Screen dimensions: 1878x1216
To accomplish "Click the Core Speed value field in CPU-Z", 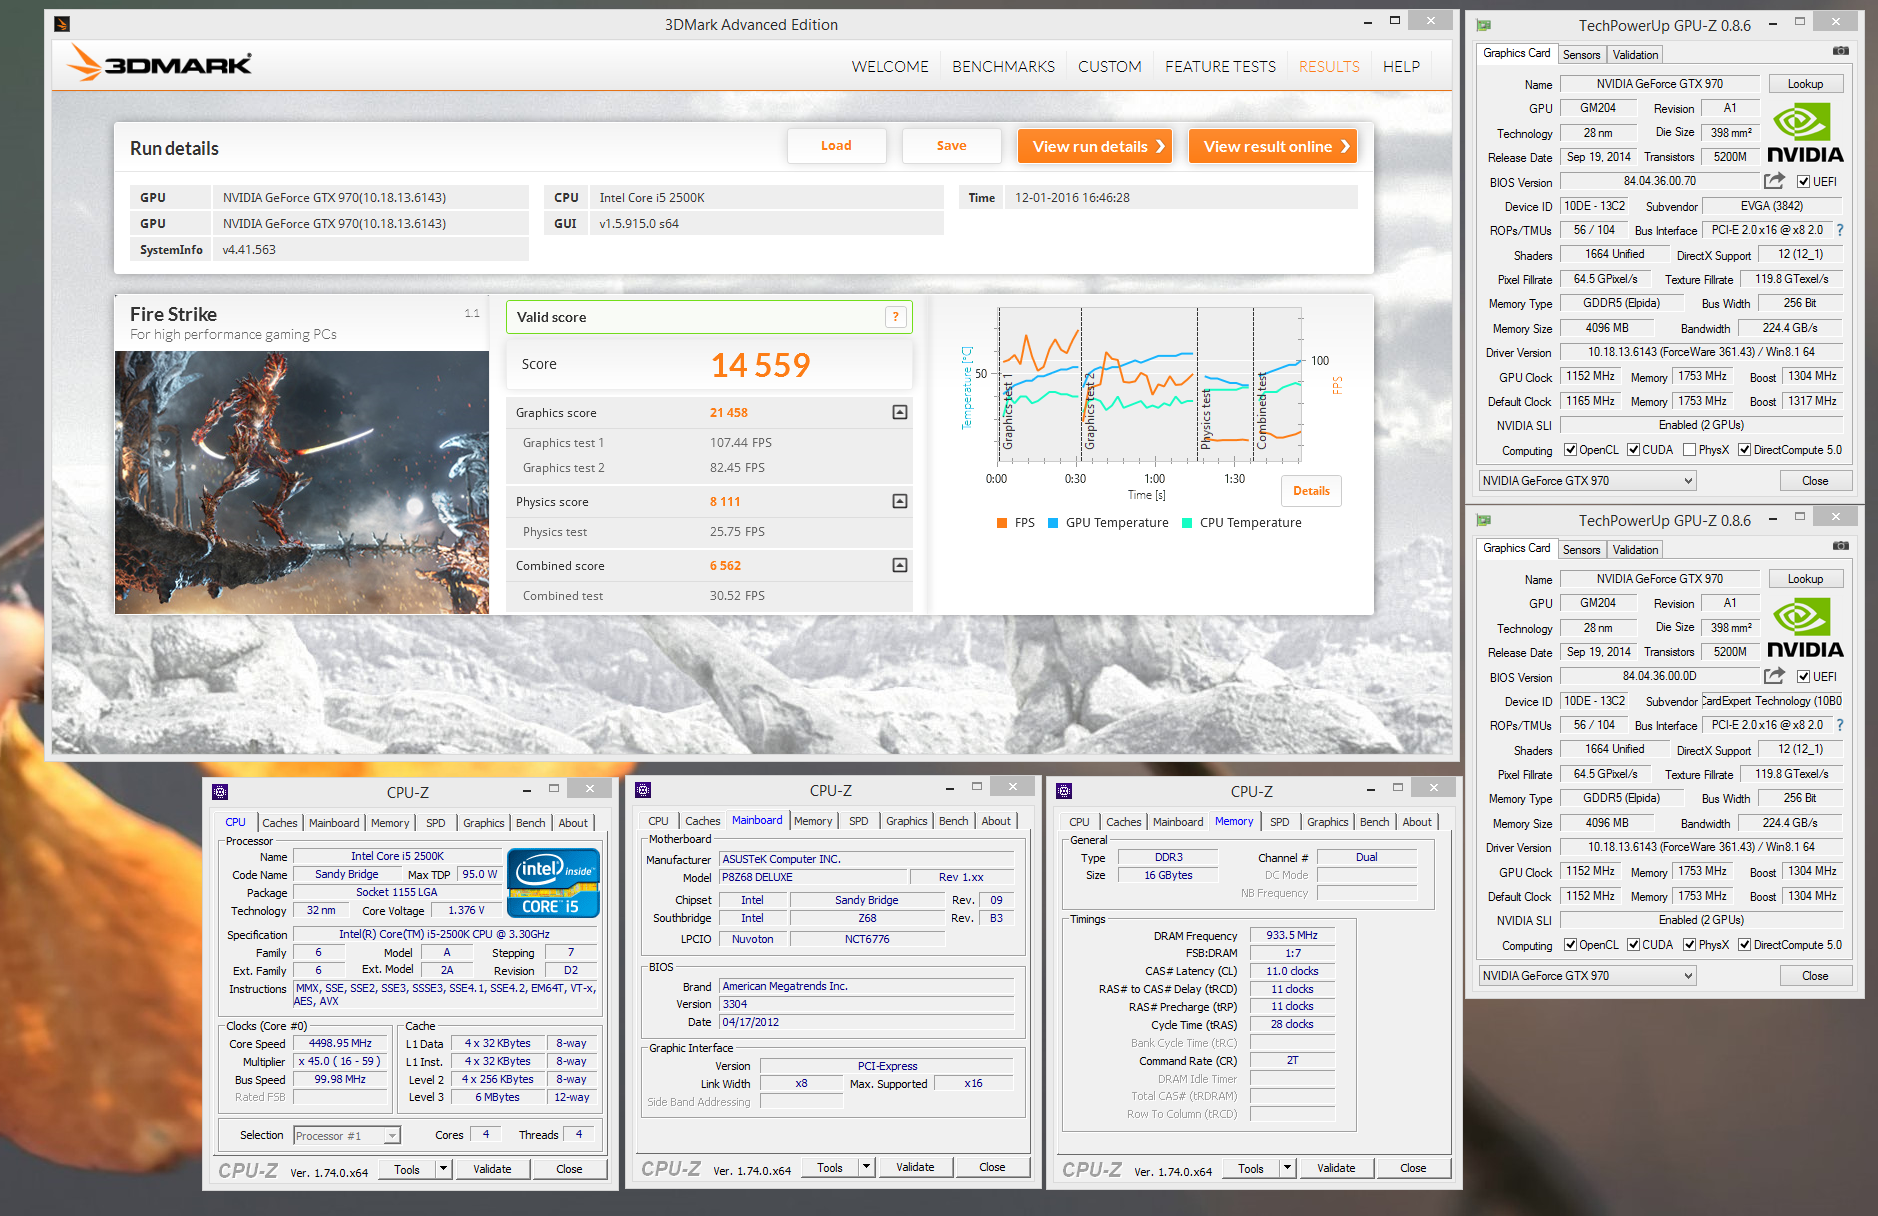I will [340, 1043].
